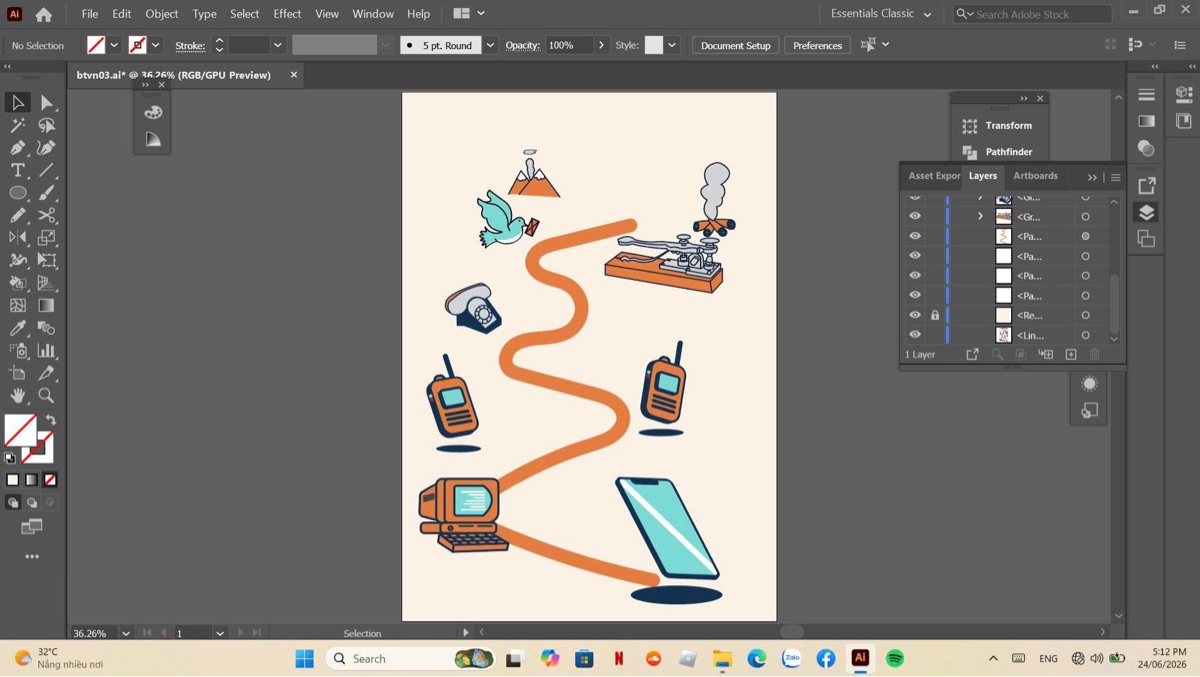
Task: Expand the Opacity options arrow
Action: (x=601, y=45)
